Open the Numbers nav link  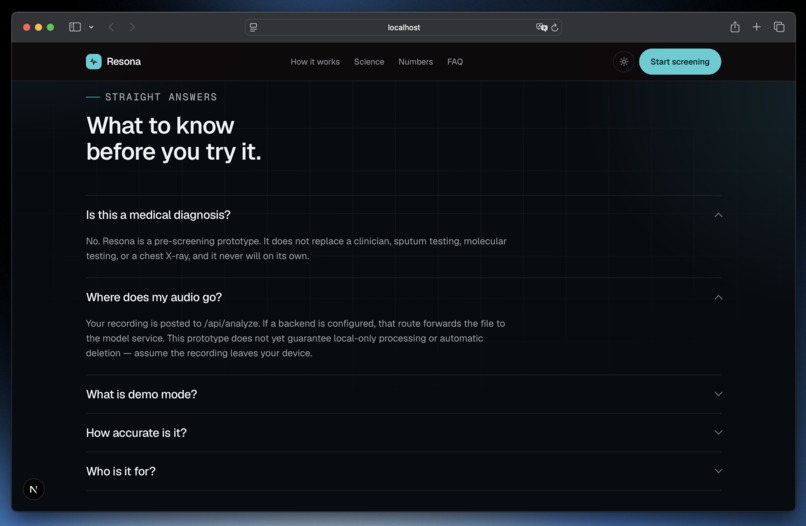point(415,62)
